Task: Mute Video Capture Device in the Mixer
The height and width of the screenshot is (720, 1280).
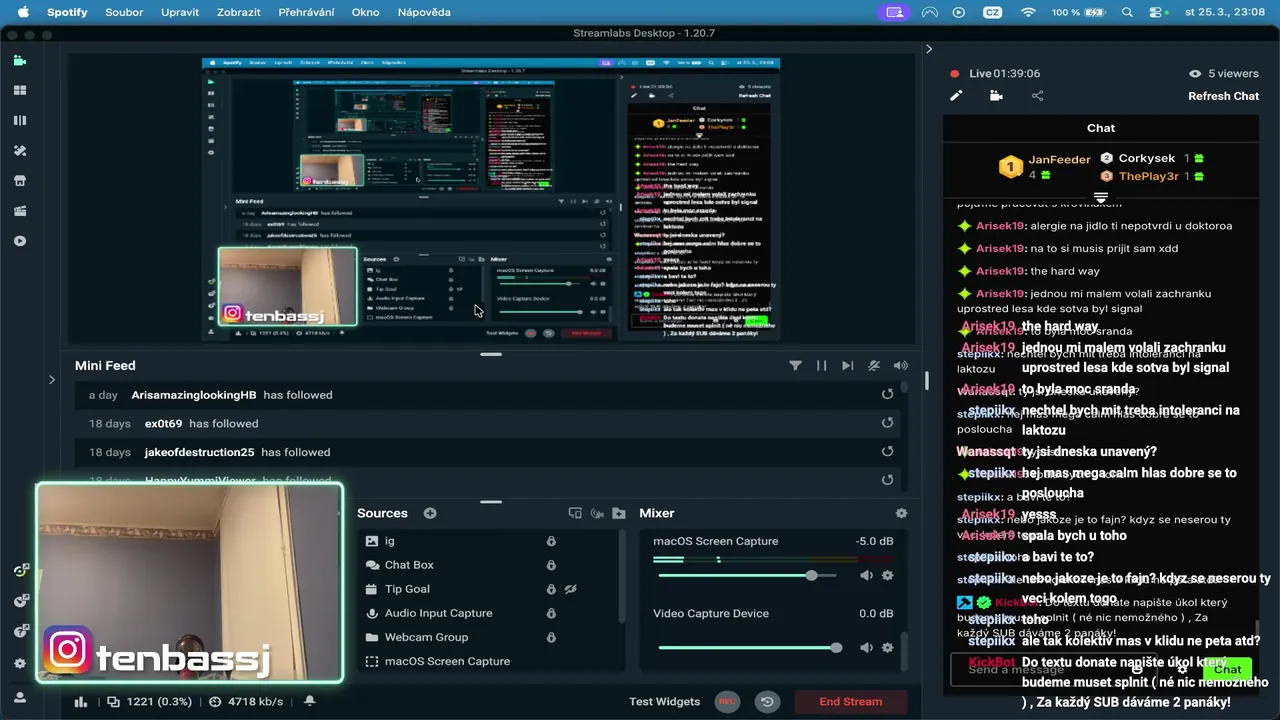Action: coord(866,648)
